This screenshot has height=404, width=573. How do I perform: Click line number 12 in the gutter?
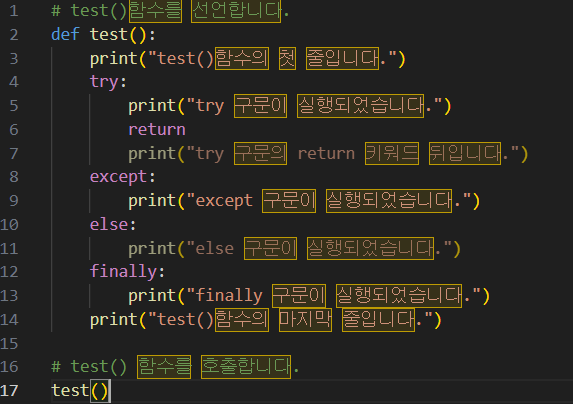(x=10, y=272)
